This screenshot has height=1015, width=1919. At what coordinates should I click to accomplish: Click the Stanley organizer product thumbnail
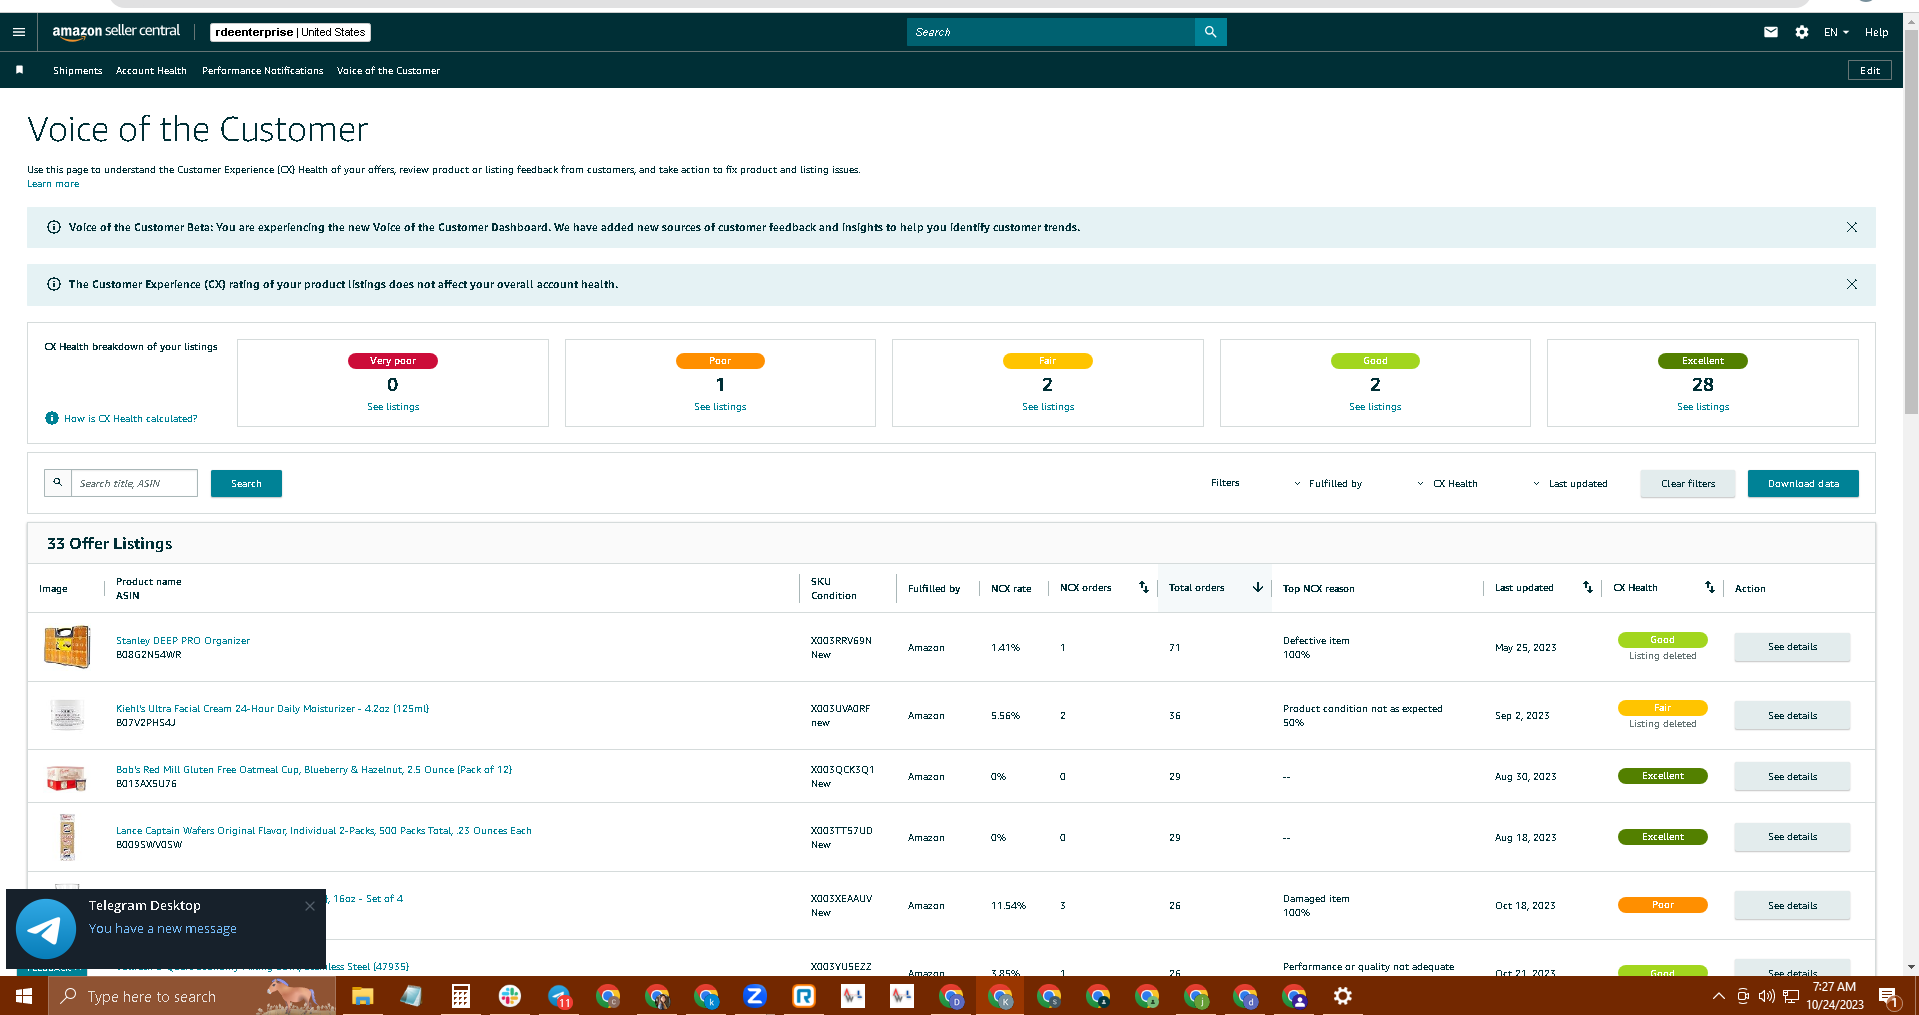tap(67, 647)
